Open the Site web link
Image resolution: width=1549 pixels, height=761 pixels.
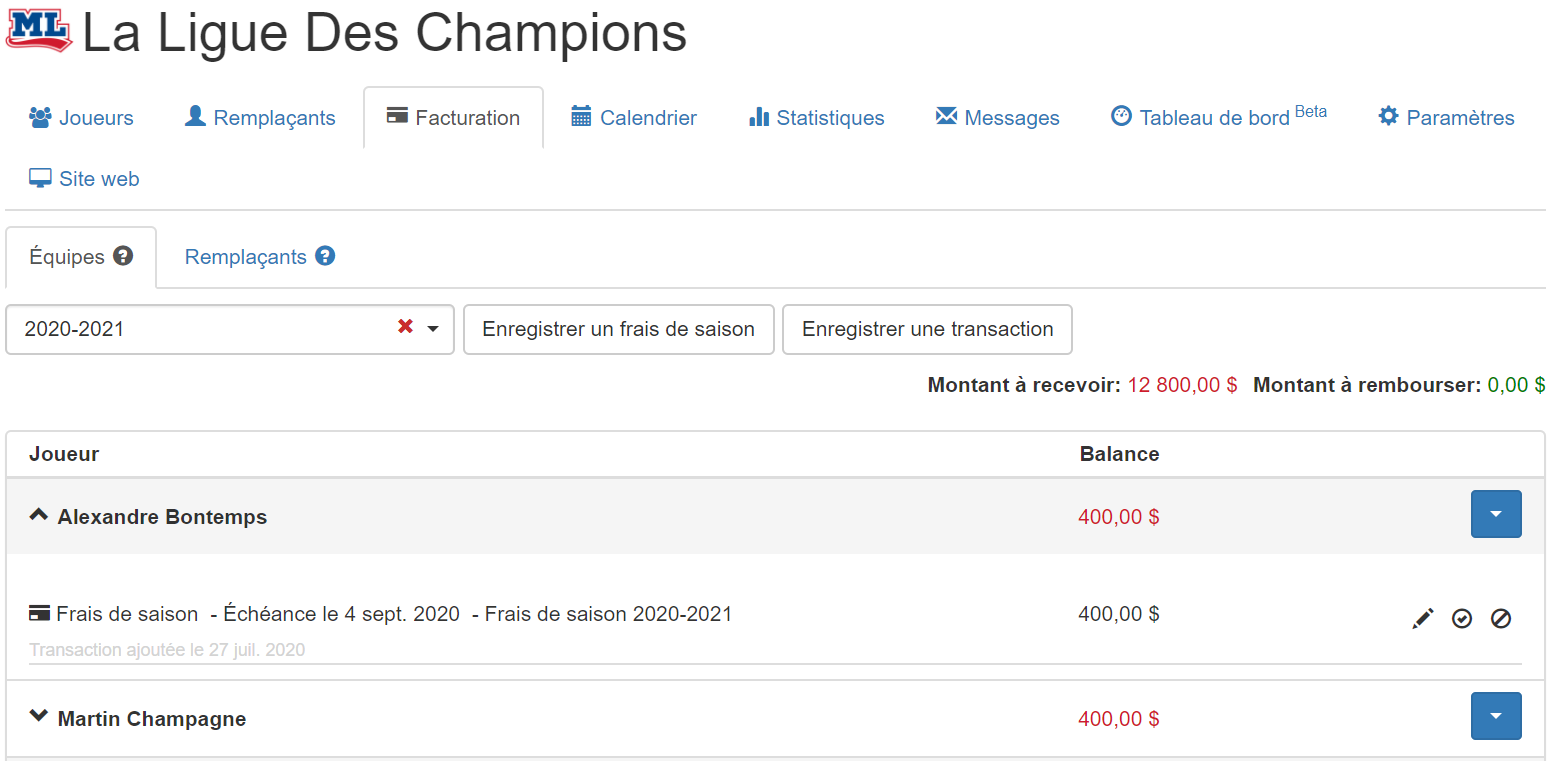click(84, 179)
